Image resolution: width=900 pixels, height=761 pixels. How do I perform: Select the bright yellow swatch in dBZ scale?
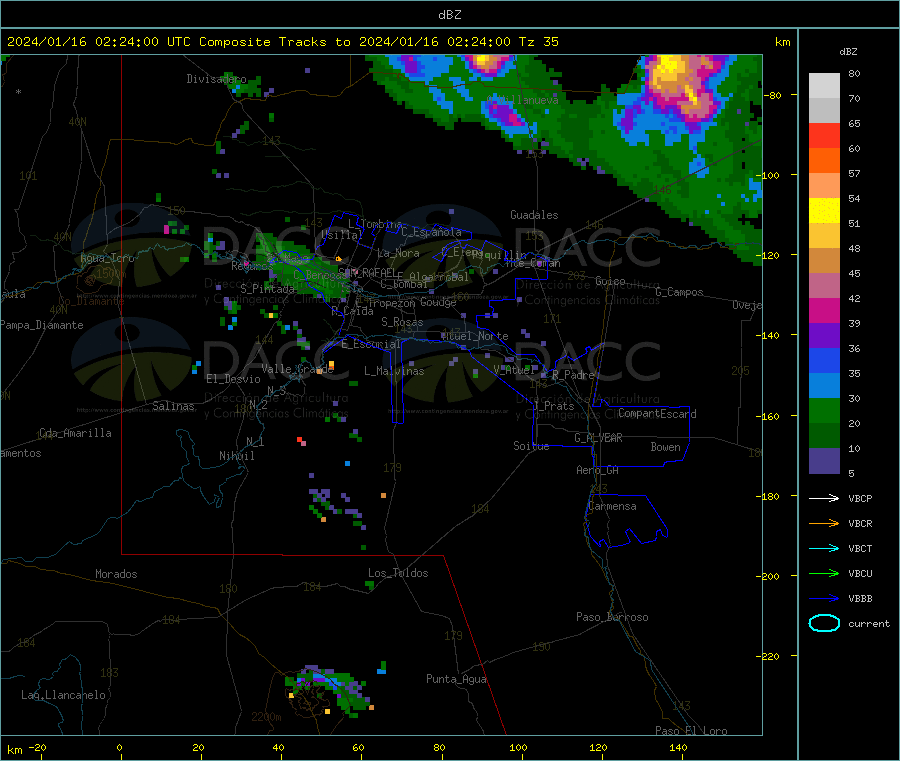tap(824, 211)
